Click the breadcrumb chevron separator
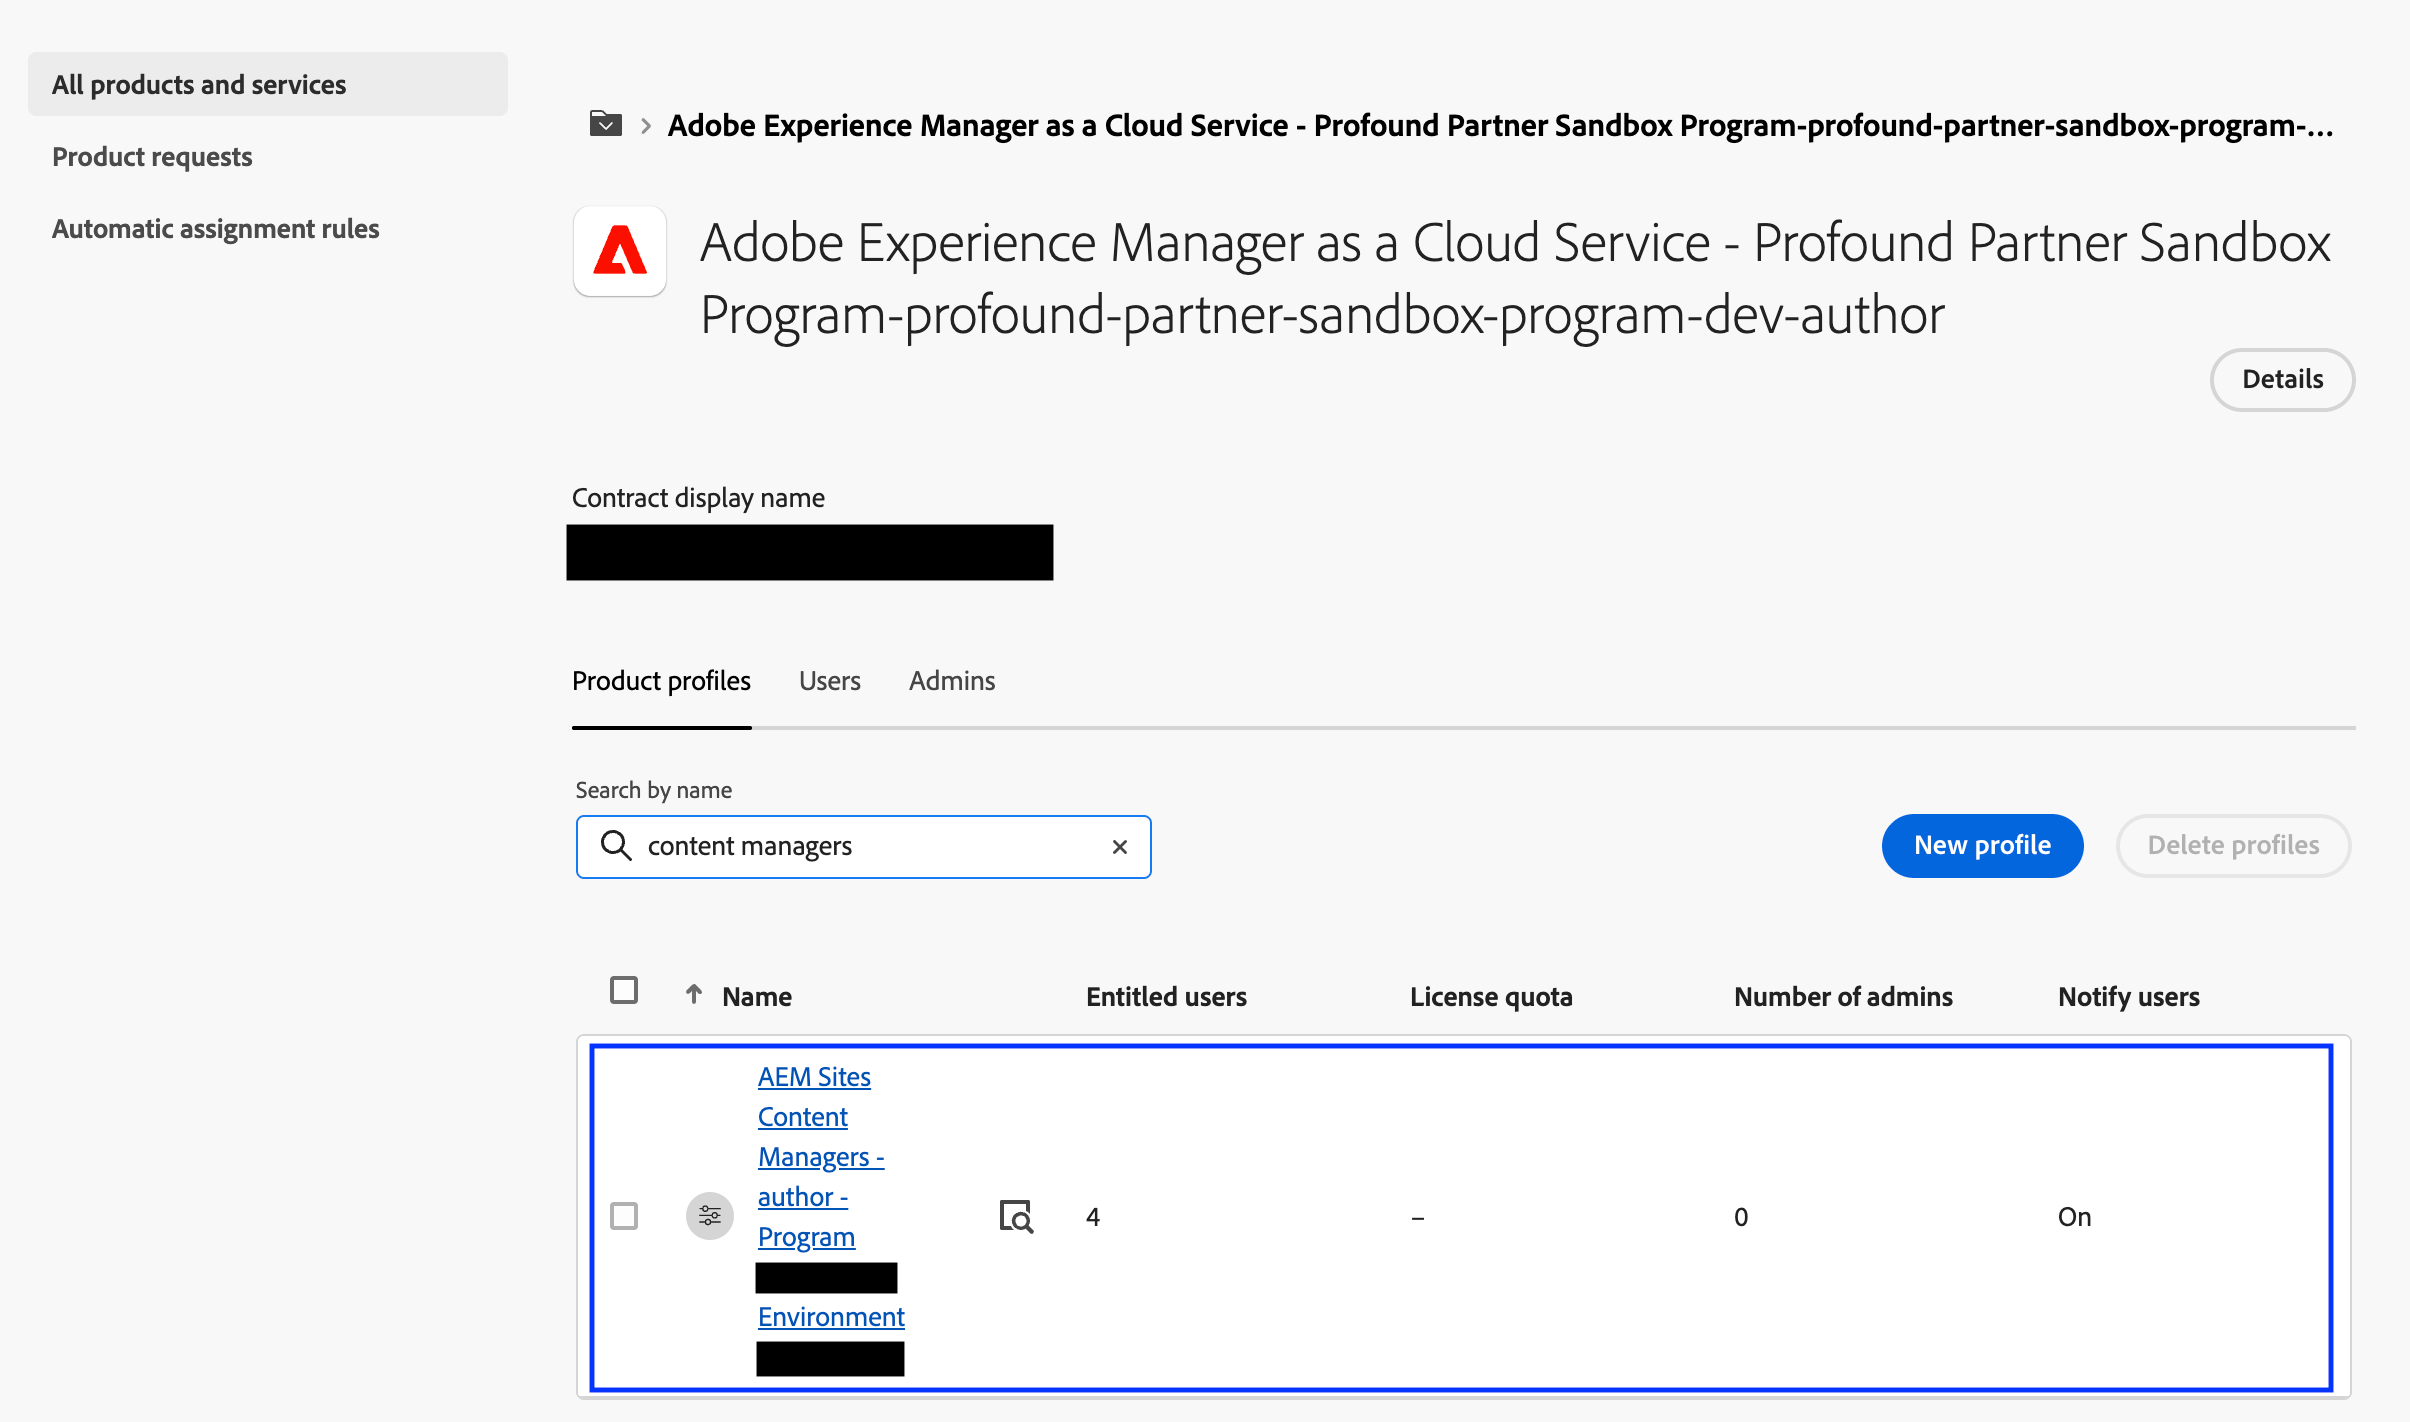Viewport: 2410px width, 1422px height. [x=646, y=126]
